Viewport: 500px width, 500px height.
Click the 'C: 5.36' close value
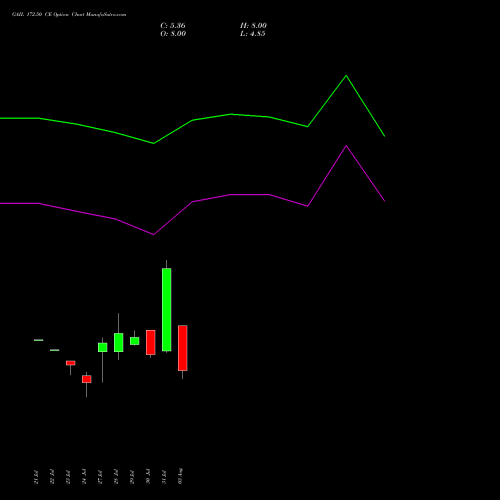pyautogui.click(x=173, y=26)
